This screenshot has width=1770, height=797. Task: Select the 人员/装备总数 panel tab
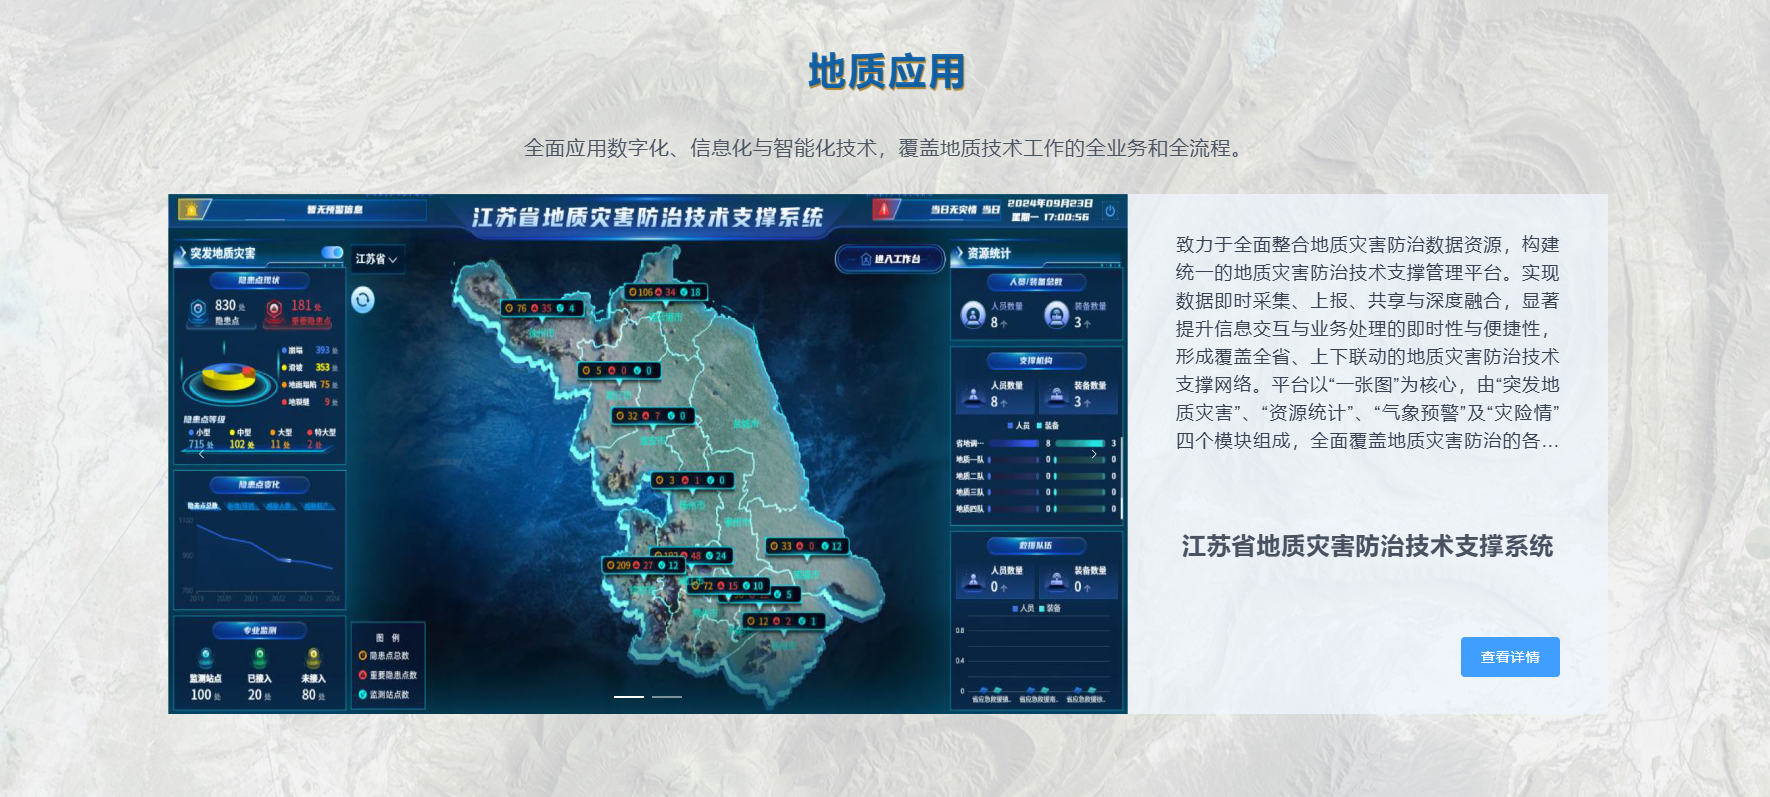[1035, 282]
